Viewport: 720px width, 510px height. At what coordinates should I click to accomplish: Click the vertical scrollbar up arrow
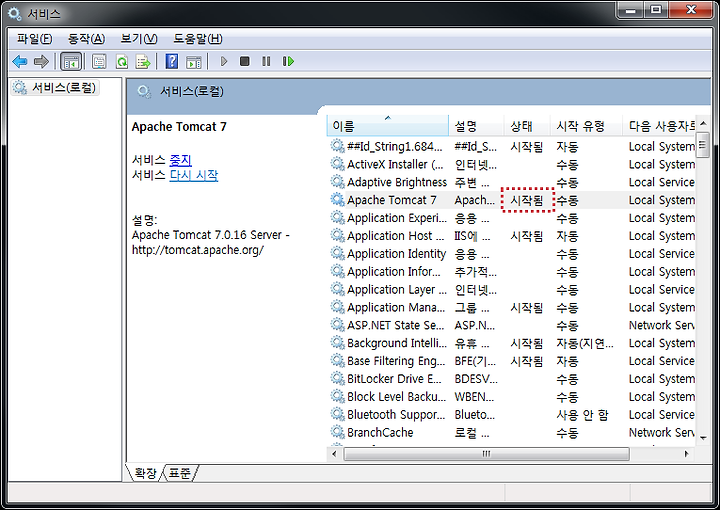[x=703, y=124]
